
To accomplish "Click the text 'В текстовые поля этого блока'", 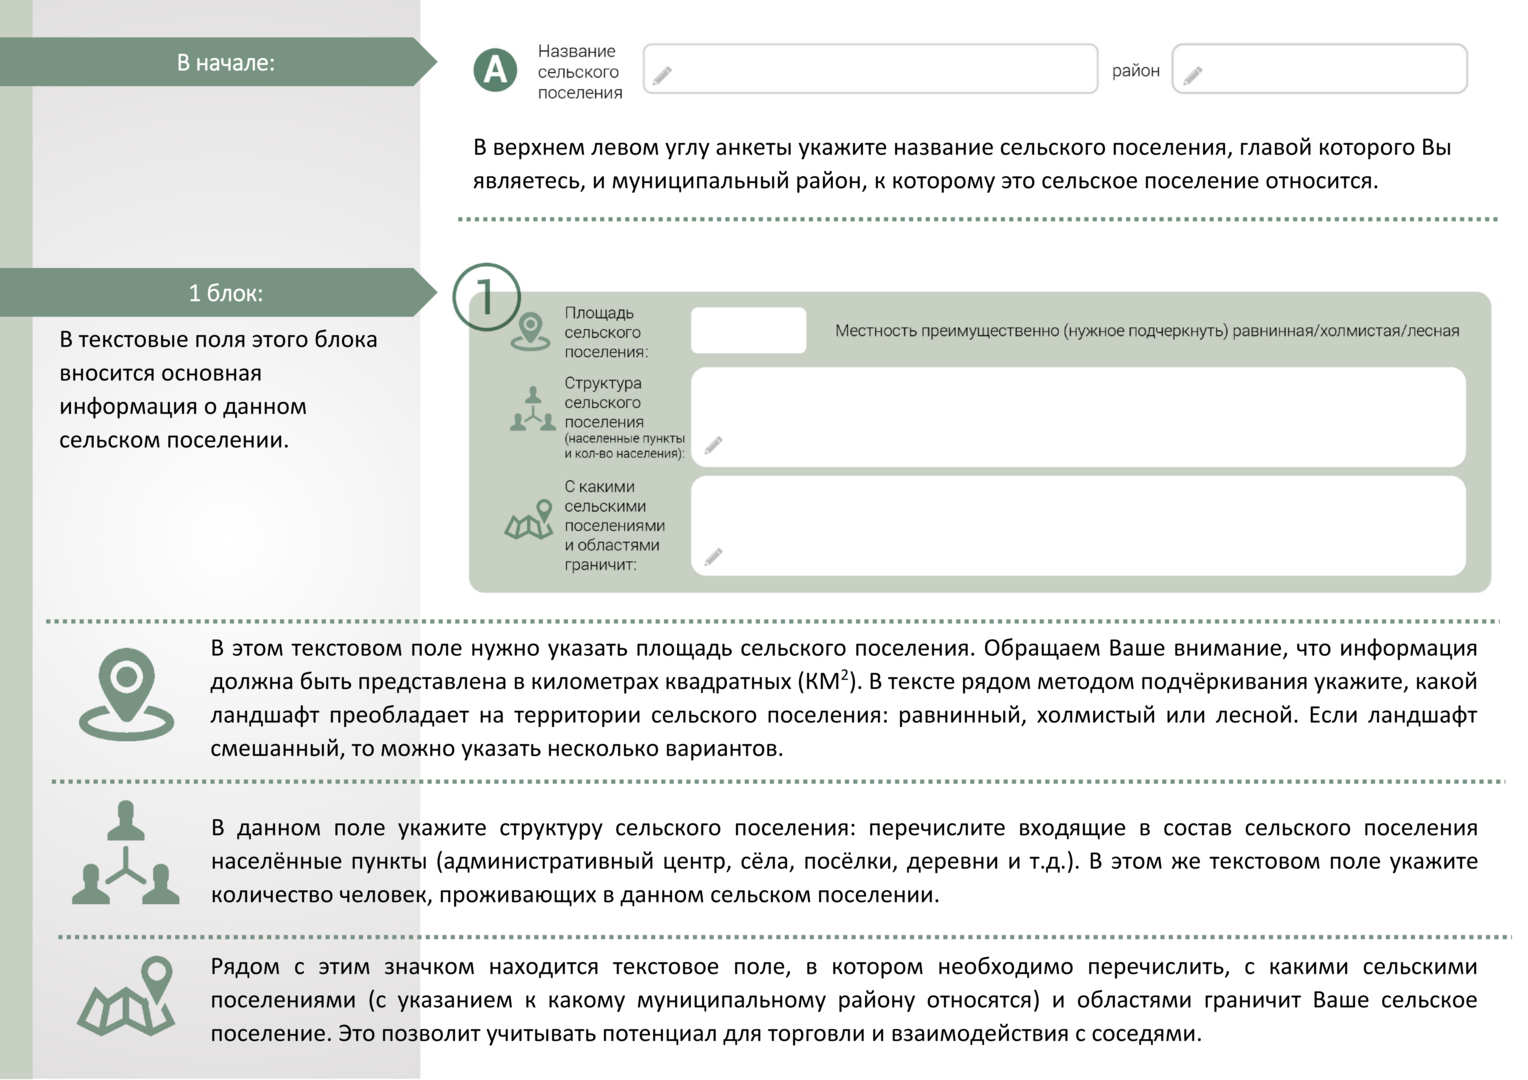I will [218, 389].
